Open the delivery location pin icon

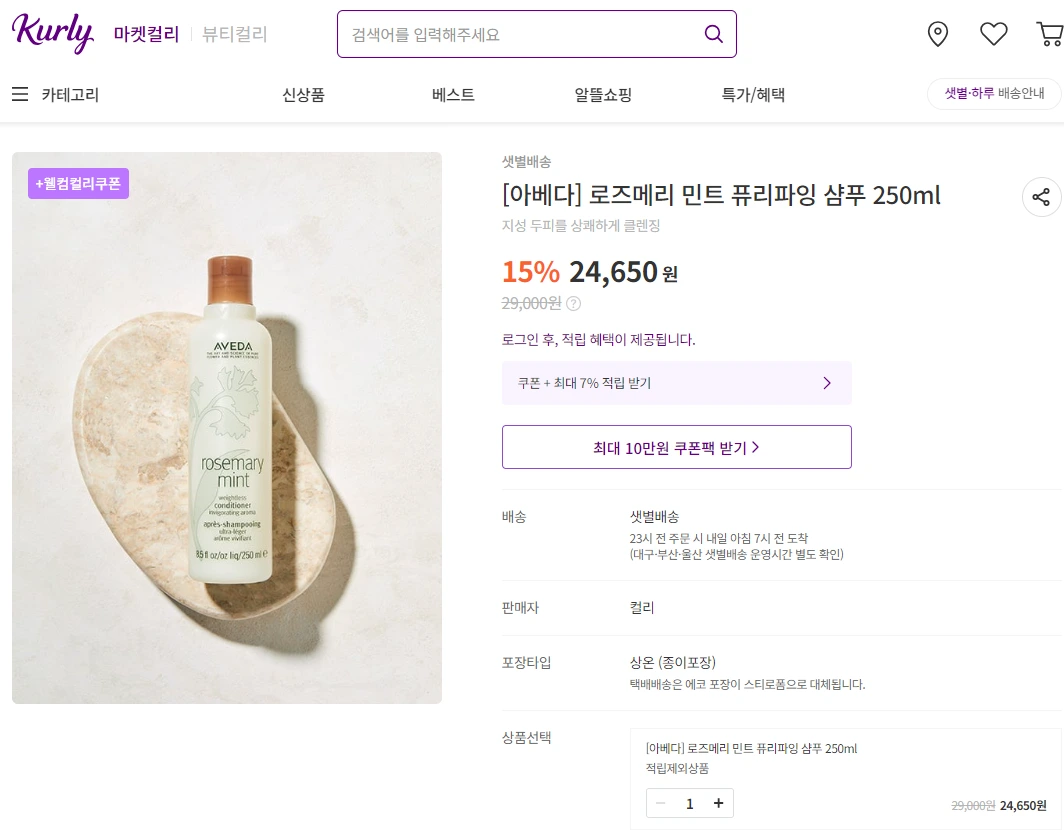pyautogui.click(x=937, y=34)
